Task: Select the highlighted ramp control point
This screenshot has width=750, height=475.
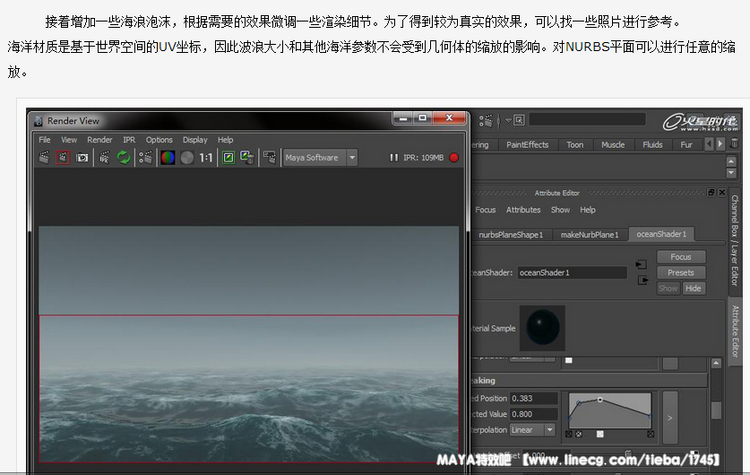Action: [x=600, y=399]
